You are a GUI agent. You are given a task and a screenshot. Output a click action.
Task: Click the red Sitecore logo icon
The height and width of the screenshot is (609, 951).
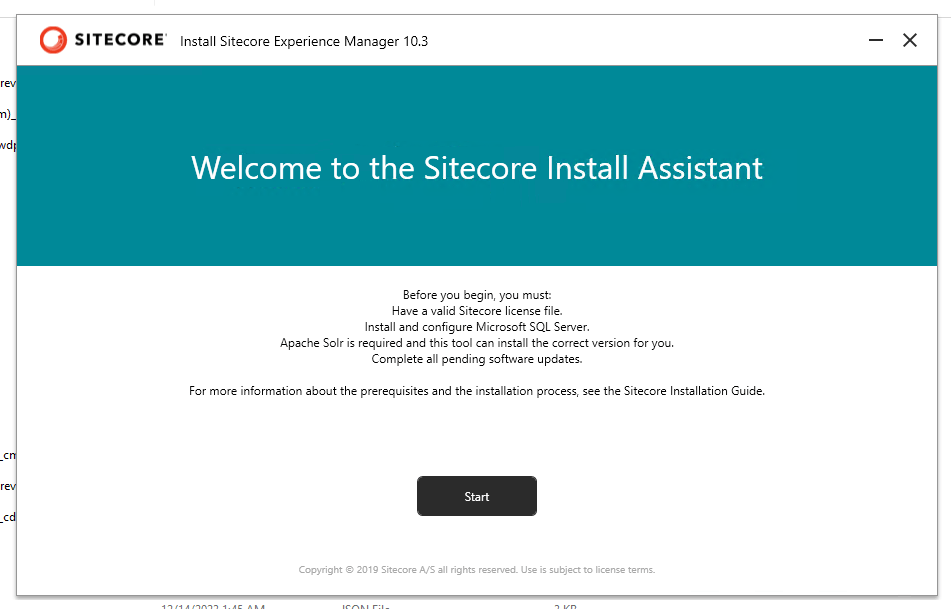52,40
